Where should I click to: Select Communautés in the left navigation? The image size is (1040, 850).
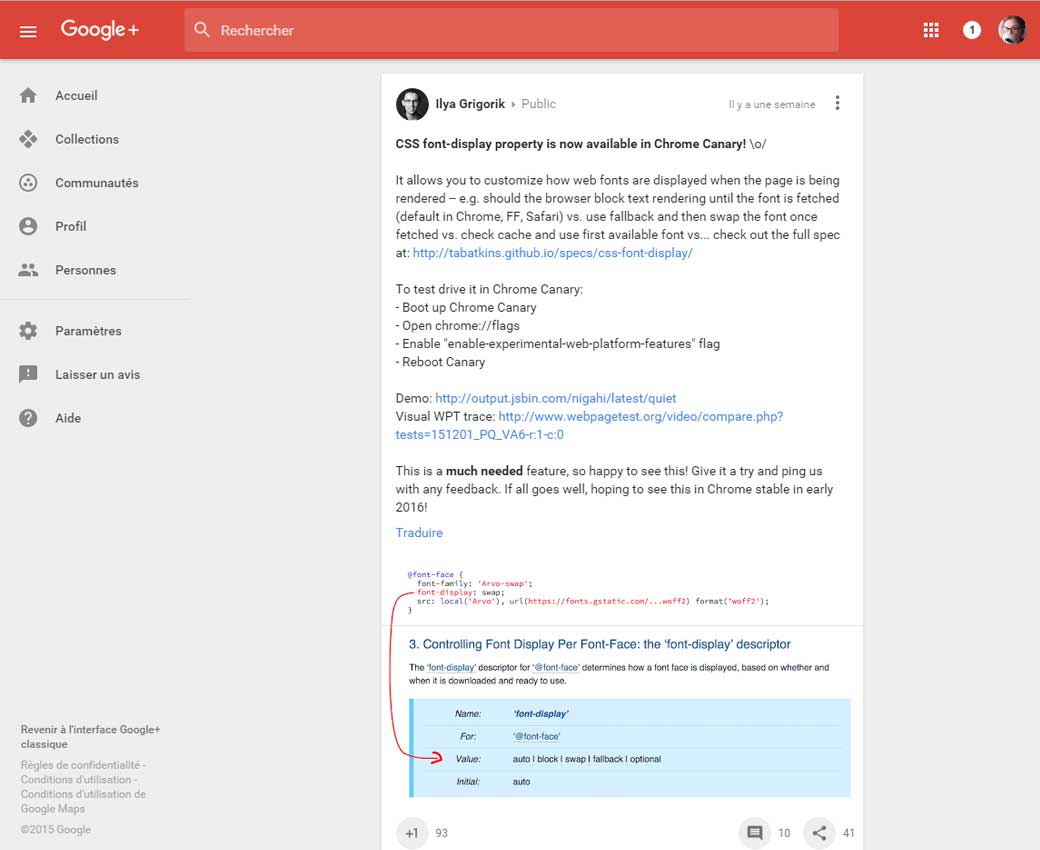click(96, 183)
